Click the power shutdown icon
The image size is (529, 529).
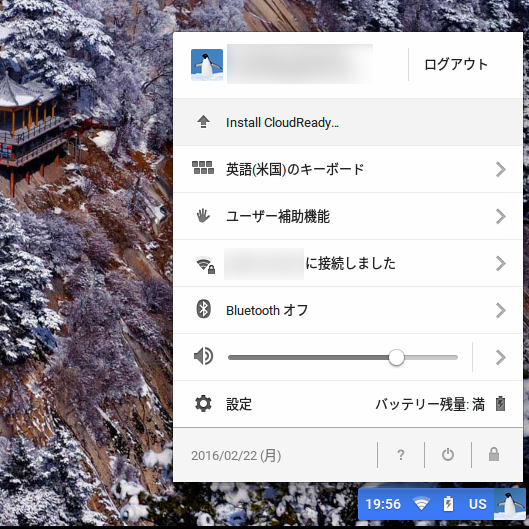tap(448, 455)
